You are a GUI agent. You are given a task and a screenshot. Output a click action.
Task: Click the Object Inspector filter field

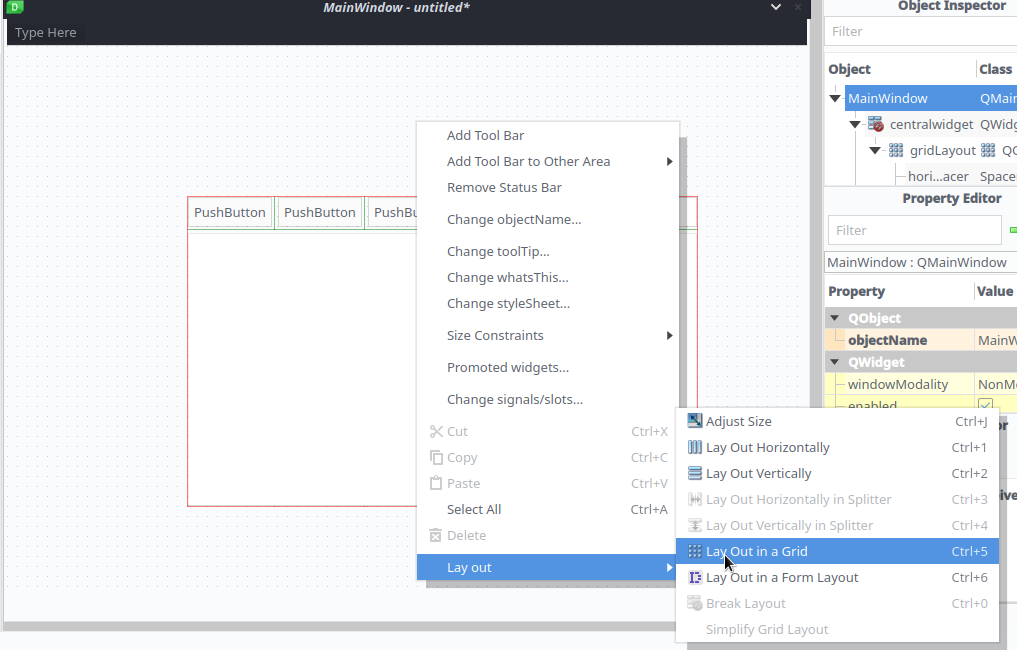[x=918, y=32]
